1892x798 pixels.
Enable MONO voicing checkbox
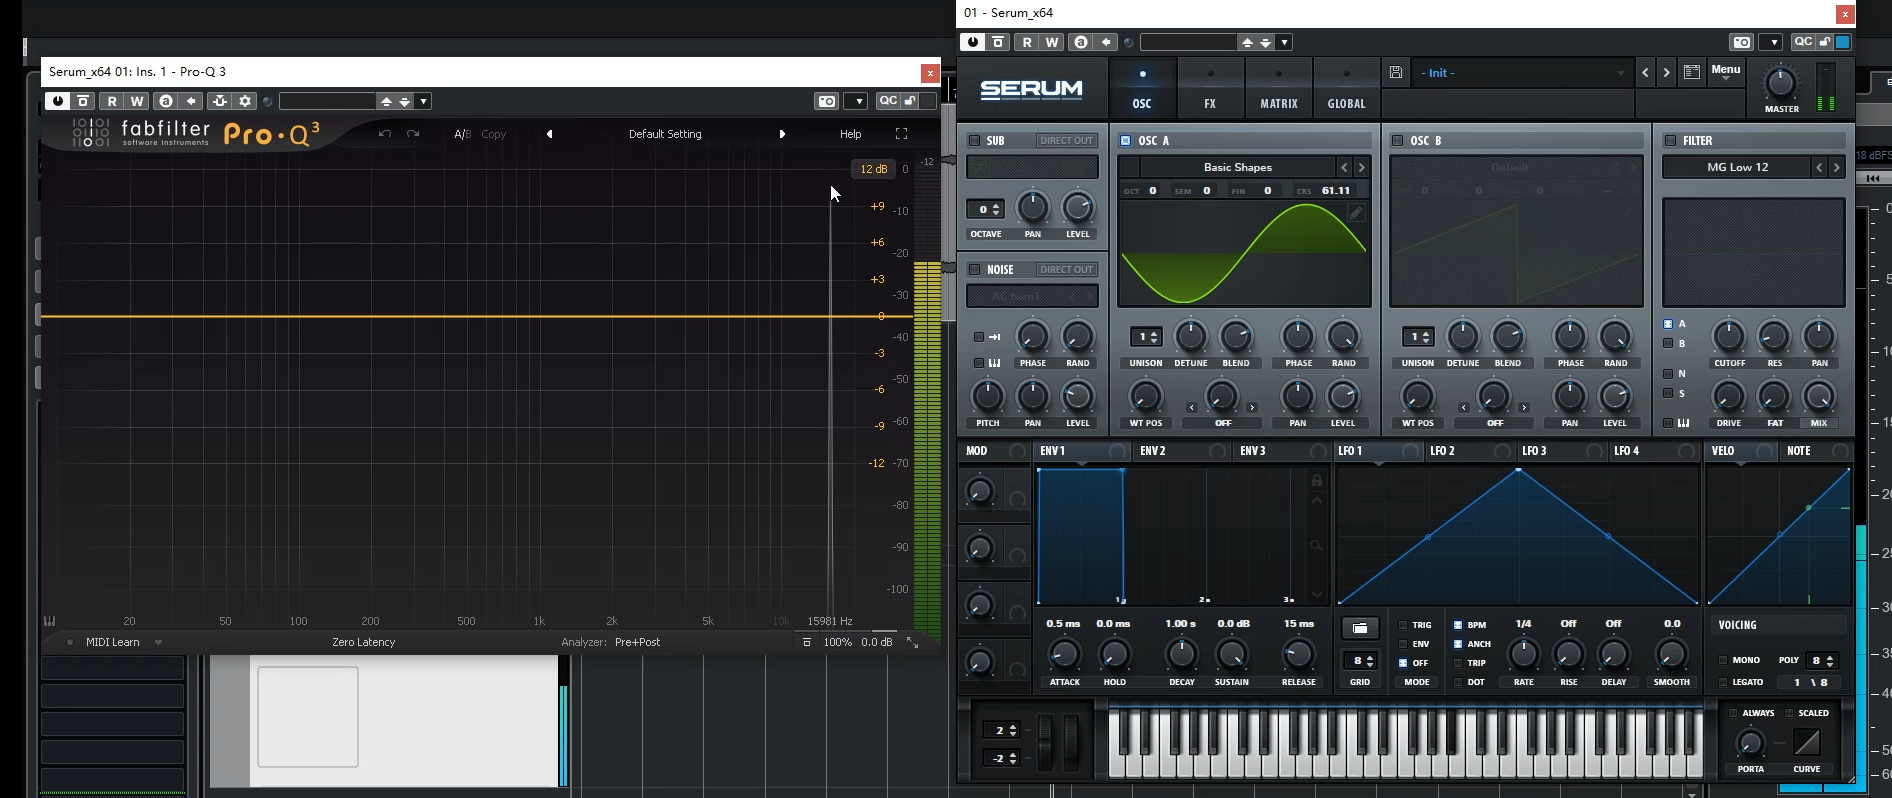point(1722,660)
